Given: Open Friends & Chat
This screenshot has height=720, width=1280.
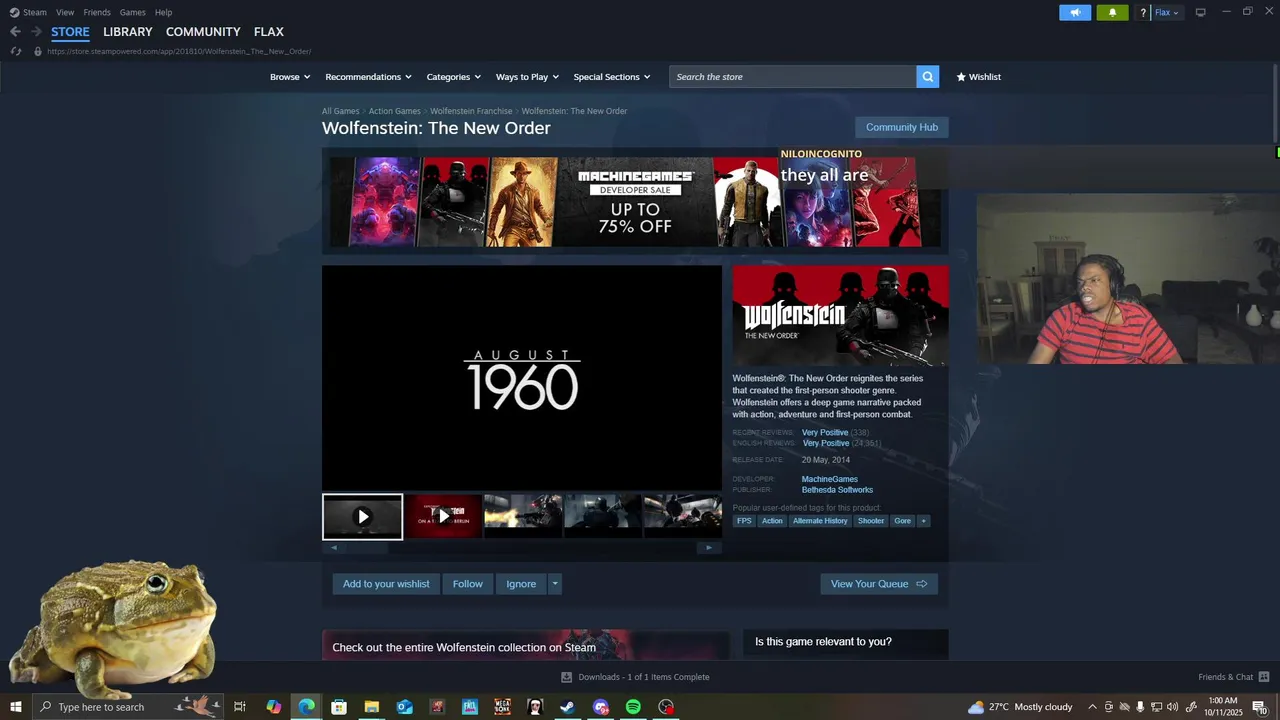Looking at the screenshot, I should point(1233,677).
